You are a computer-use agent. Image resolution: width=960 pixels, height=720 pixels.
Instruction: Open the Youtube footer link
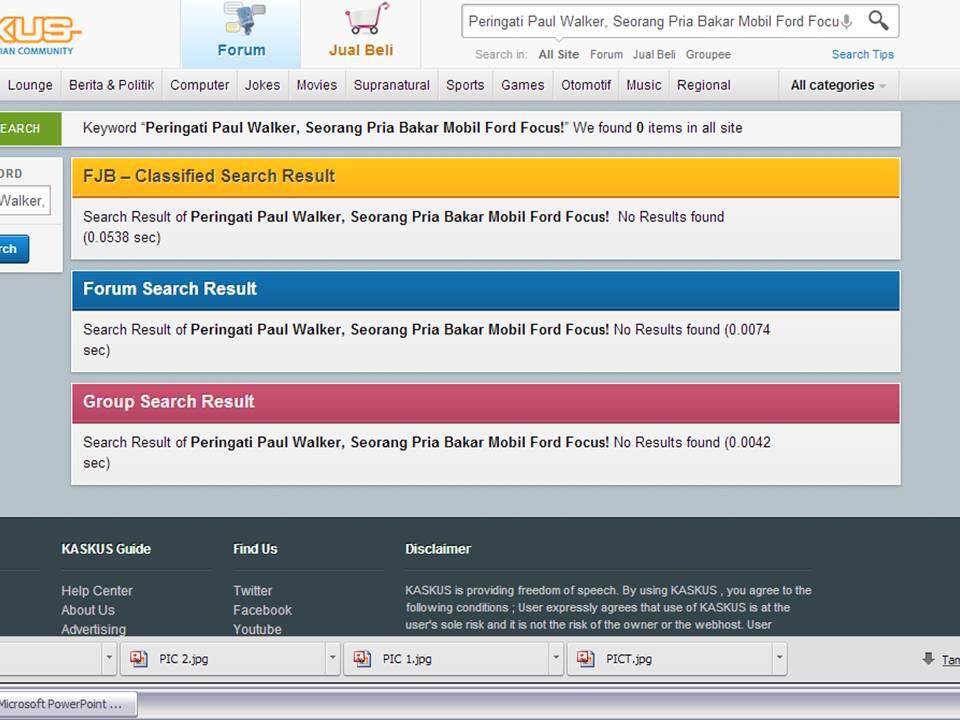pos(257,629)
